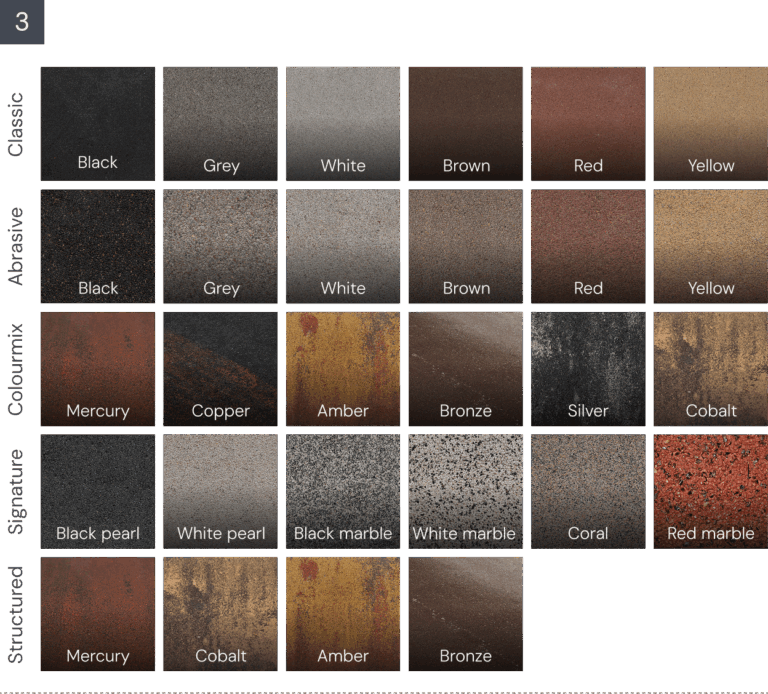768x694 pixels.
Task: Pick the Colourmix Amber swatch
Action: pos(343,369)
